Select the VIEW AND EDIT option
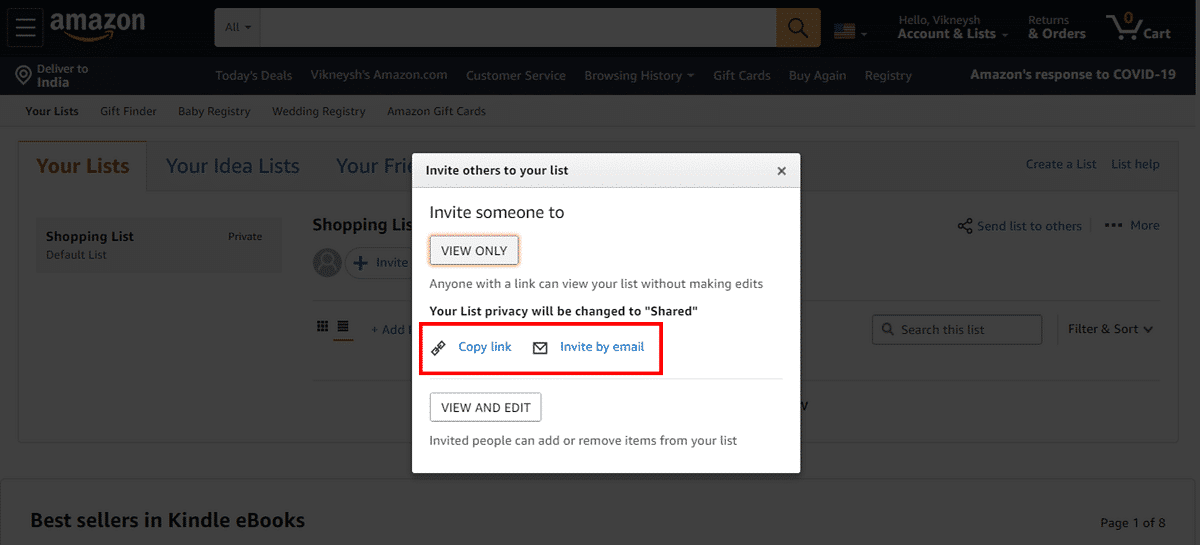The width and height of the screenshot is (1200, 545). pyautogui.click(x=486, y=408)
